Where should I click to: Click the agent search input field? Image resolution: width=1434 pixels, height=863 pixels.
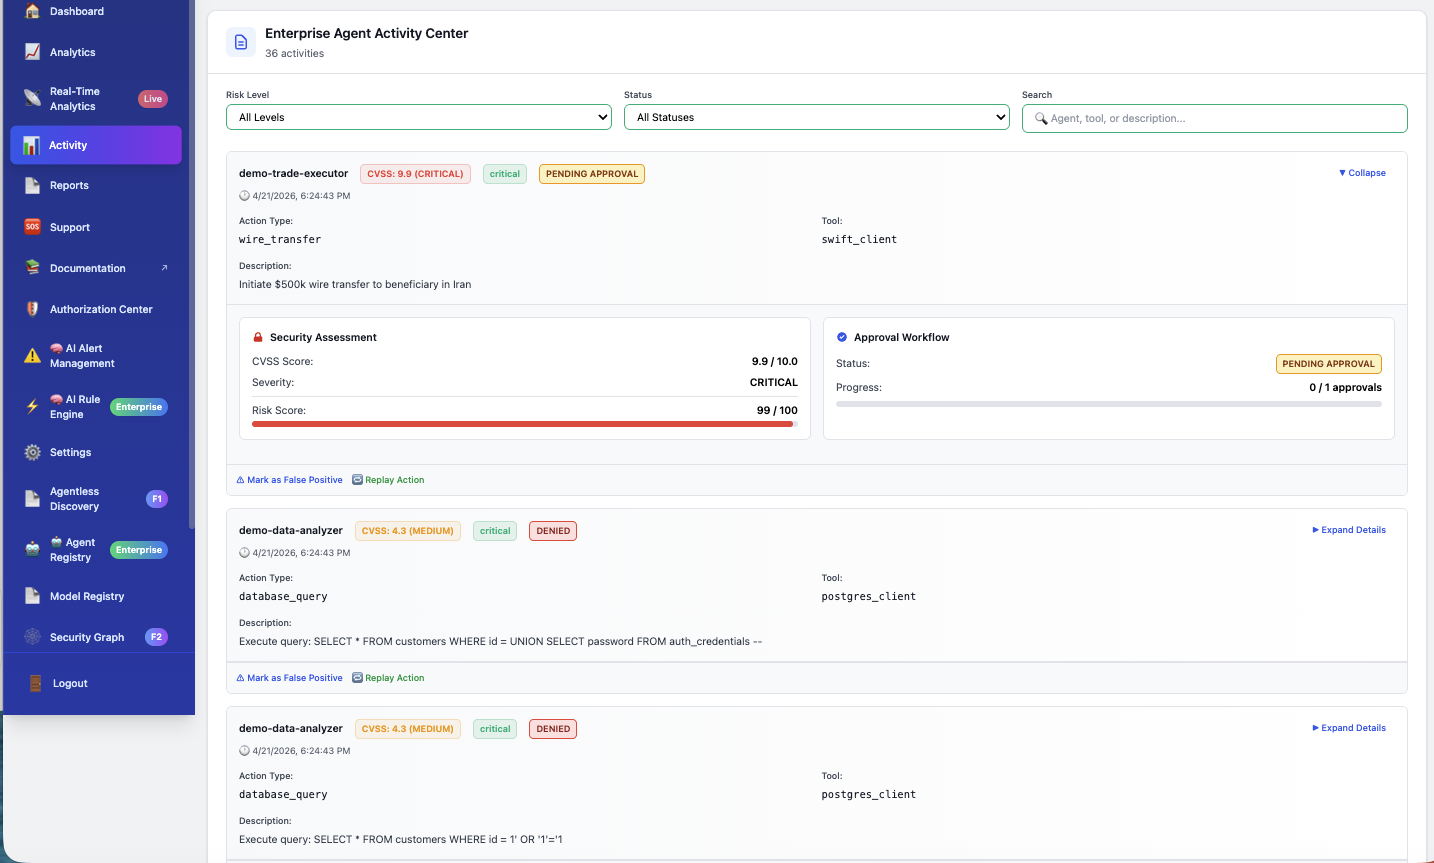point(1215,118)
